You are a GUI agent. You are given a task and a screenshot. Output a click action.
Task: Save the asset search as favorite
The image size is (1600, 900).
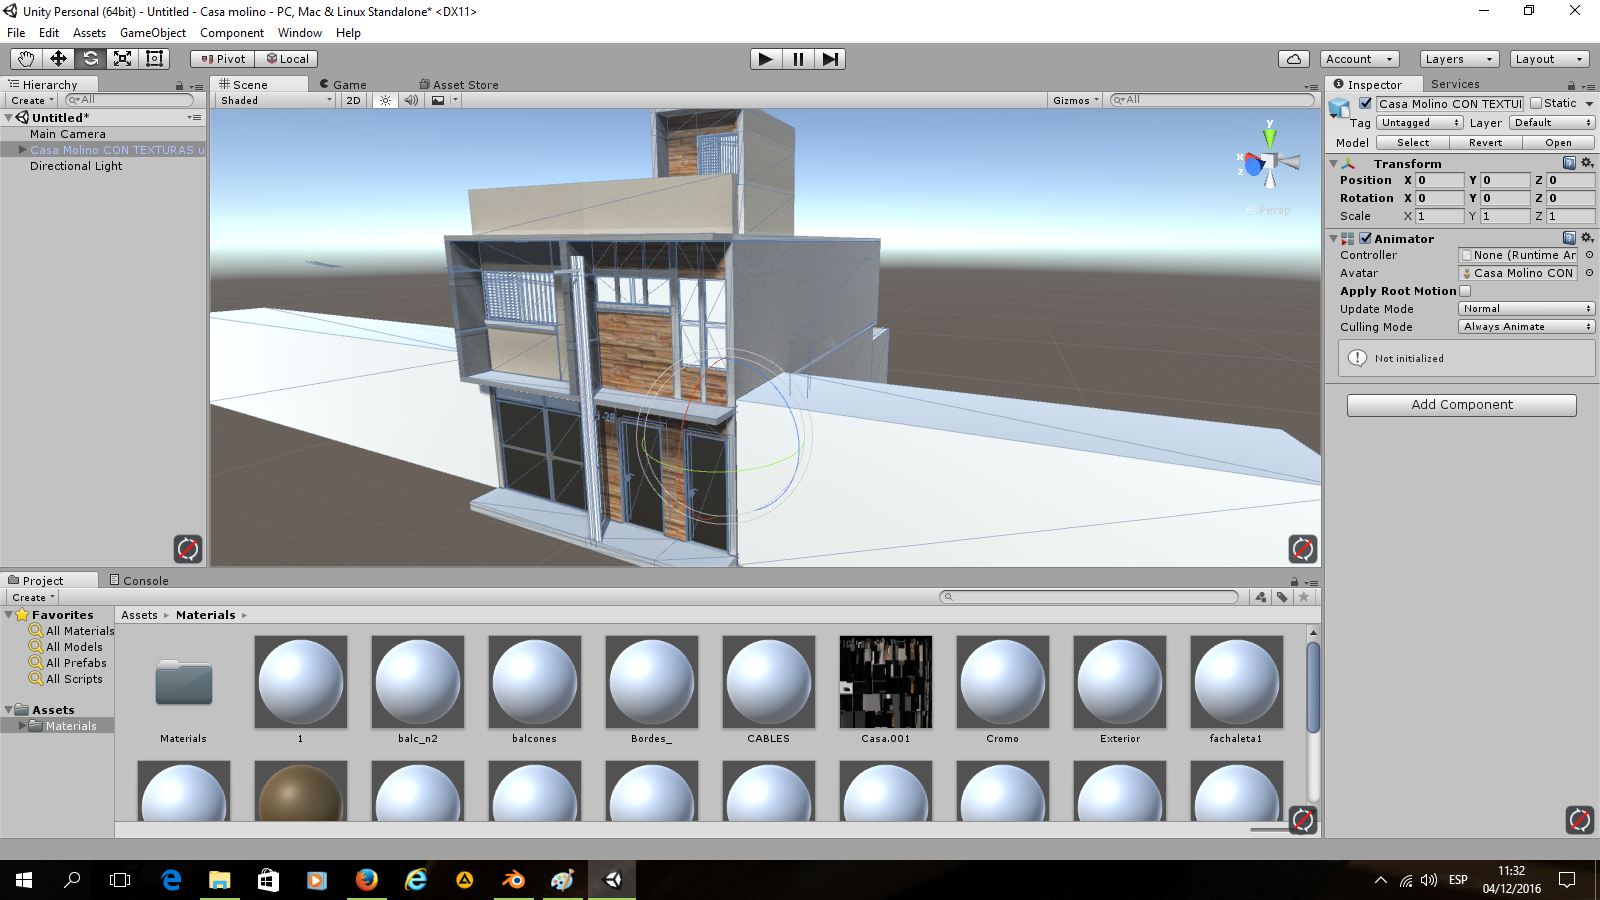click(x=1304, y=597)
